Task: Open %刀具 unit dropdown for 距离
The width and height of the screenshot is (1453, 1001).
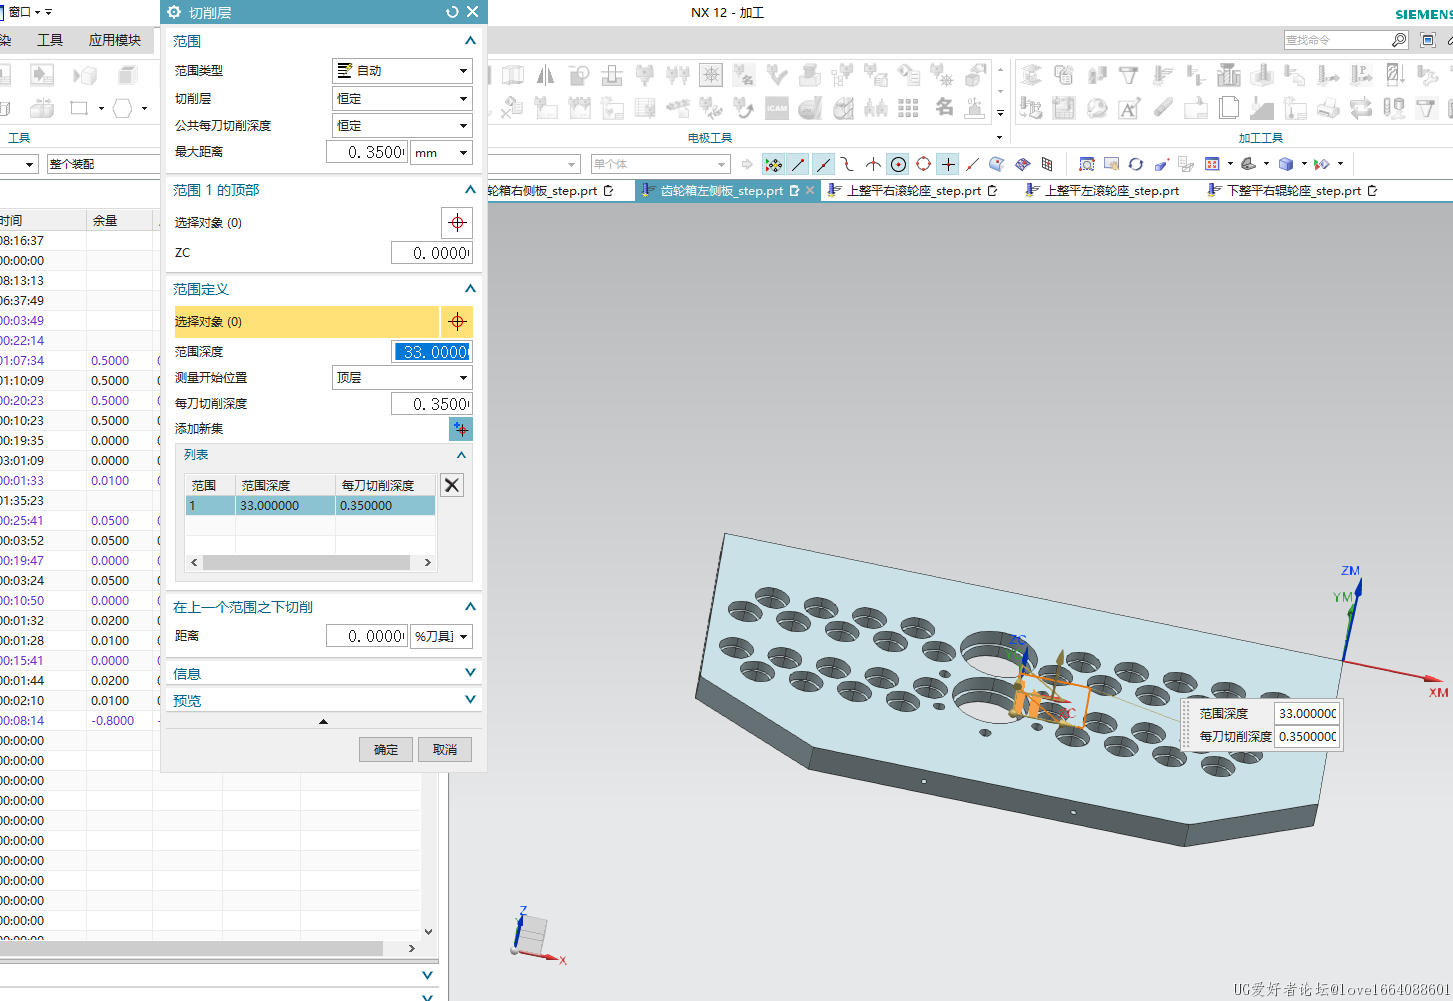Action: [441, 636]
